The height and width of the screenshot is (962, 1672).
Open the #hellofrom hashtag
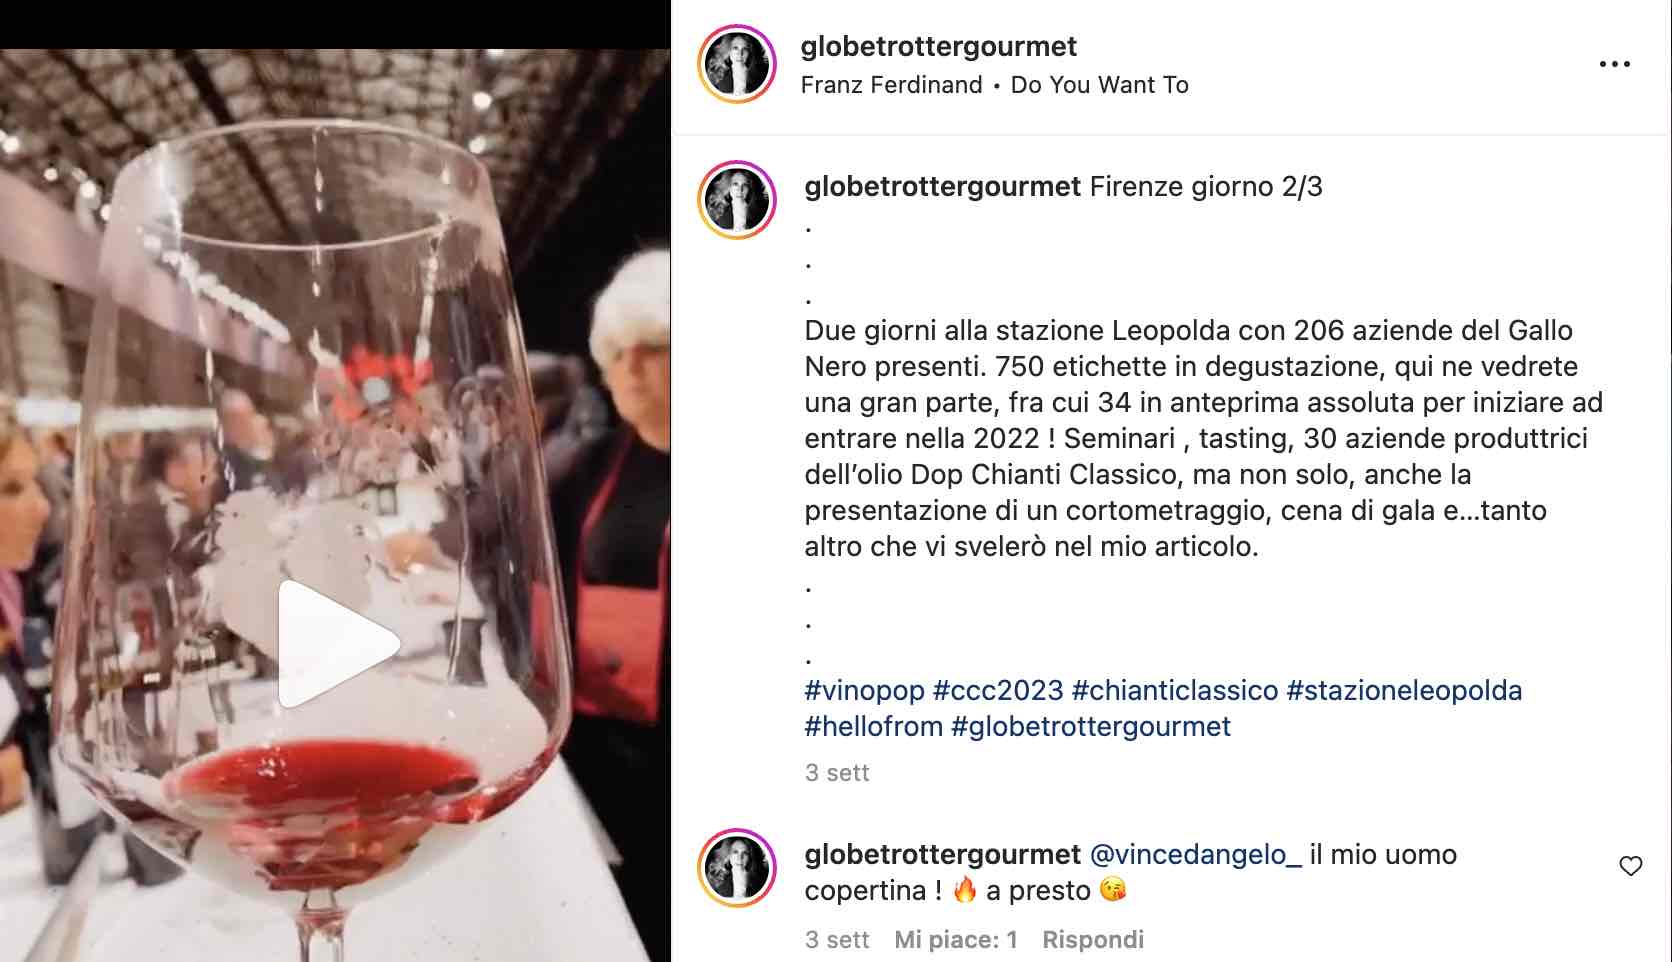[873, 727]
